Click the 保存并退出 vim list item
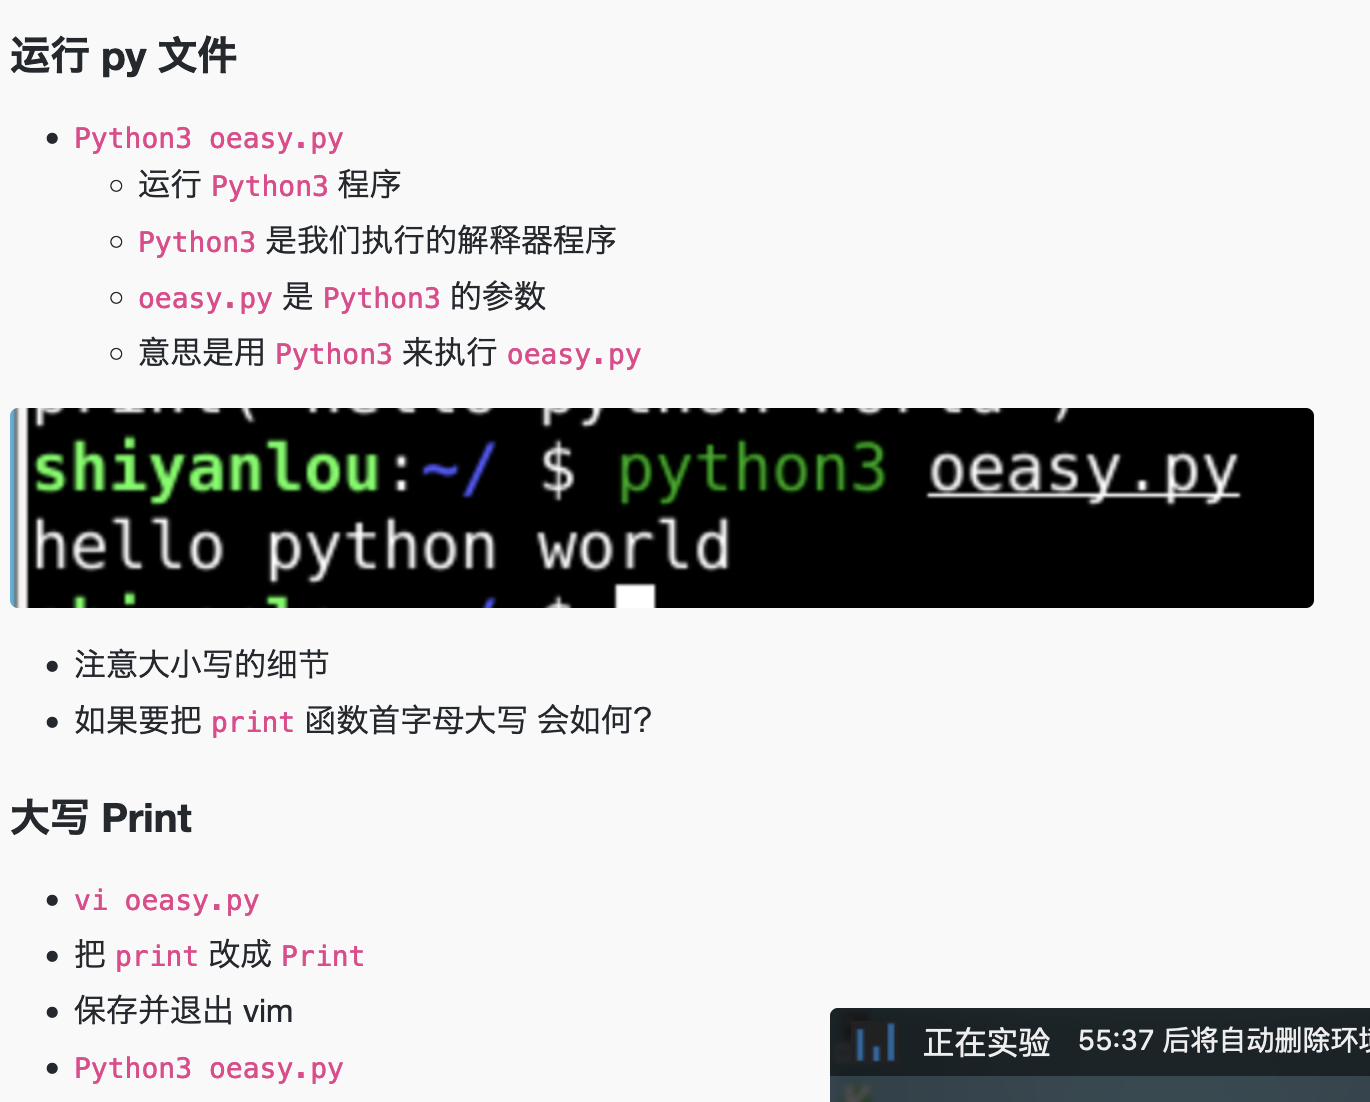1370x1102 pixels. pos(183,1011)
